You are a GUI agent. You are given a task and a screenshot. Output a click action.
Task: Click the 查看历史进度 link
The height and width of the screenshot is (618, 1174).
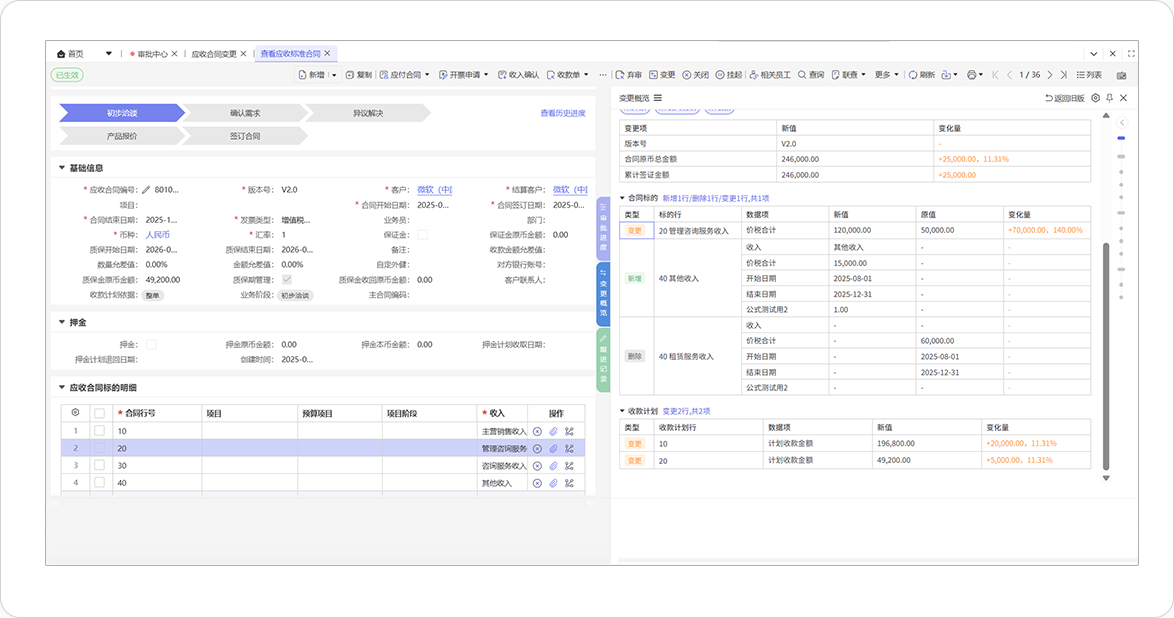pos(562,113)
